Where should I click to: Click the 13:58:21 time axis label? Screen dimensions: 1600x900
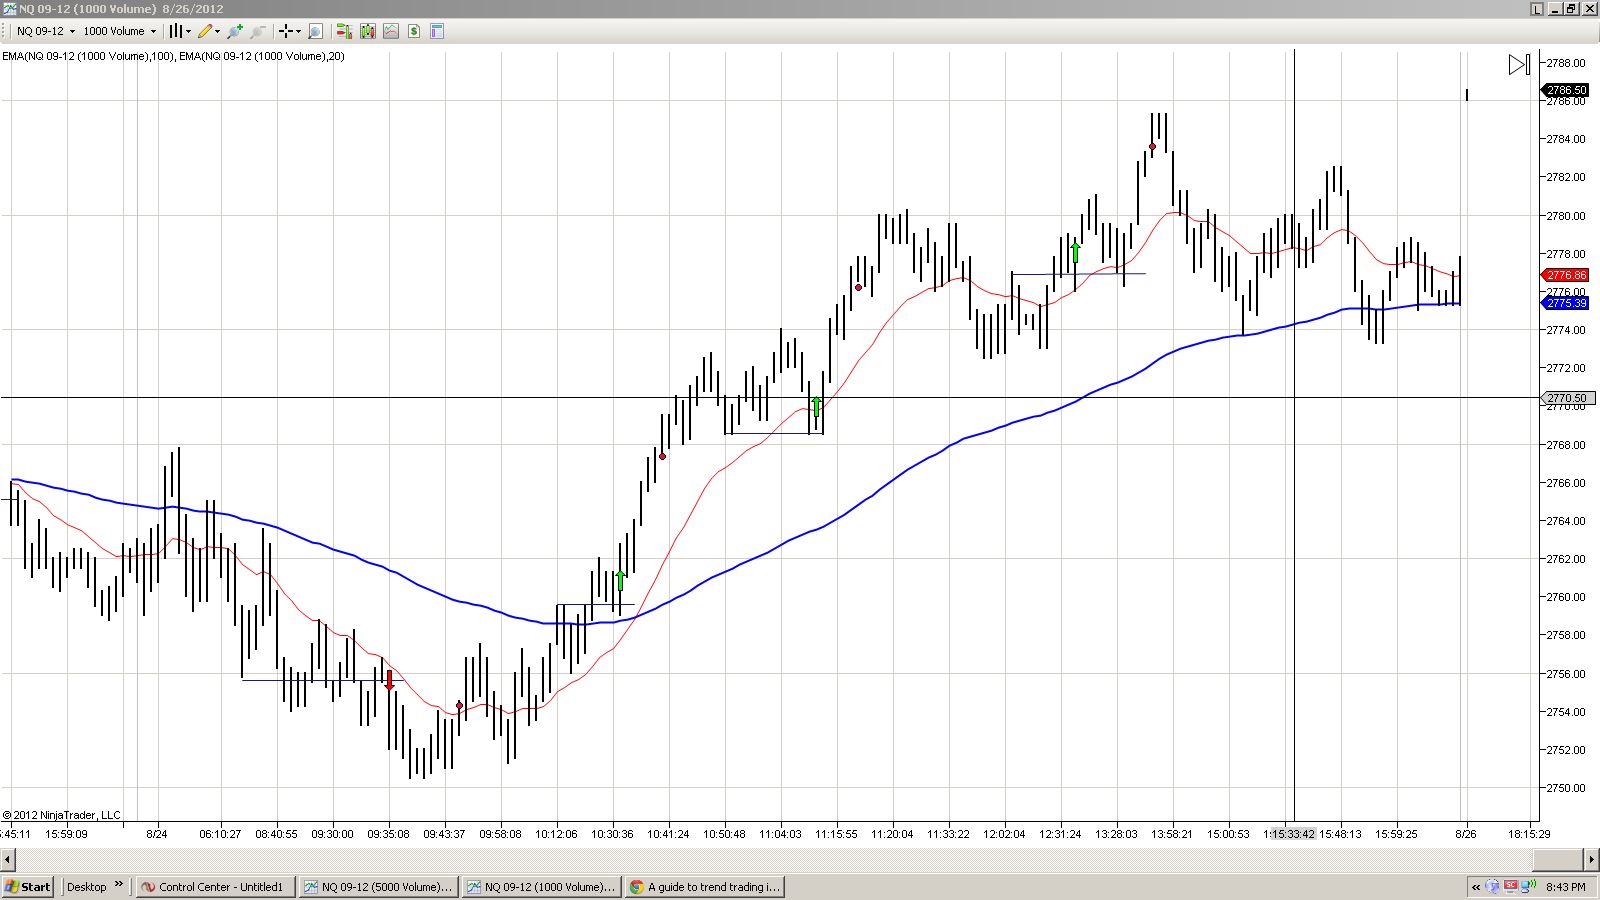[1172, 834]
